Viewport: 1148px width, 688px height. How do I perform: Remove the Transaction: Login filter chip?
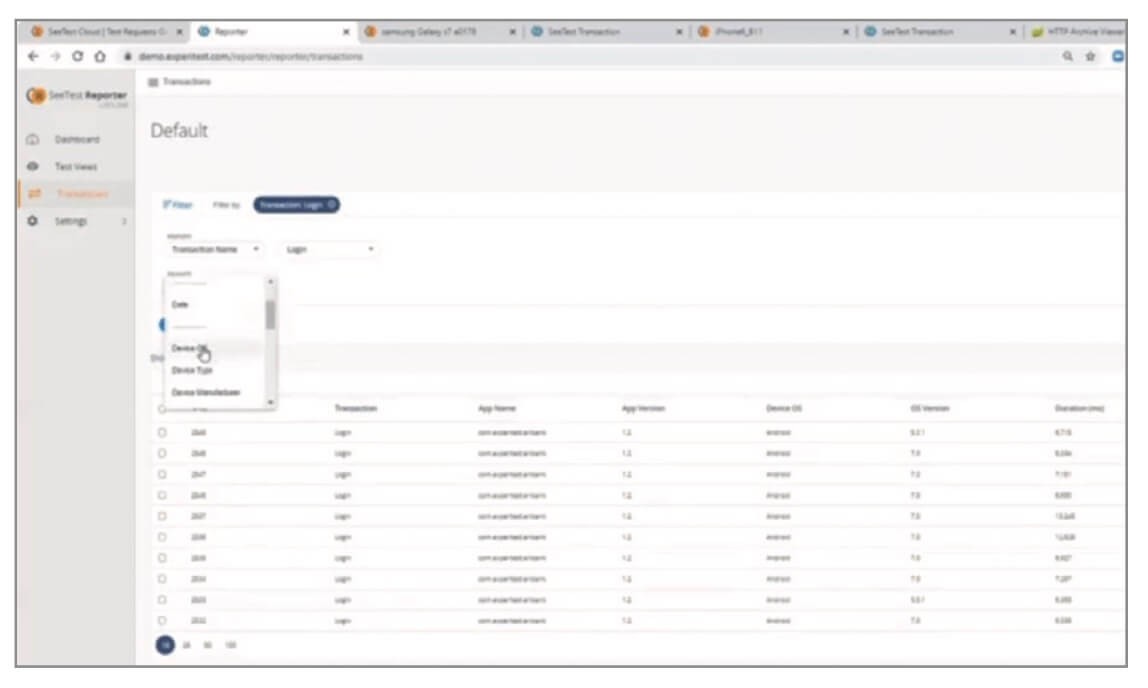(x=333, y=205)
